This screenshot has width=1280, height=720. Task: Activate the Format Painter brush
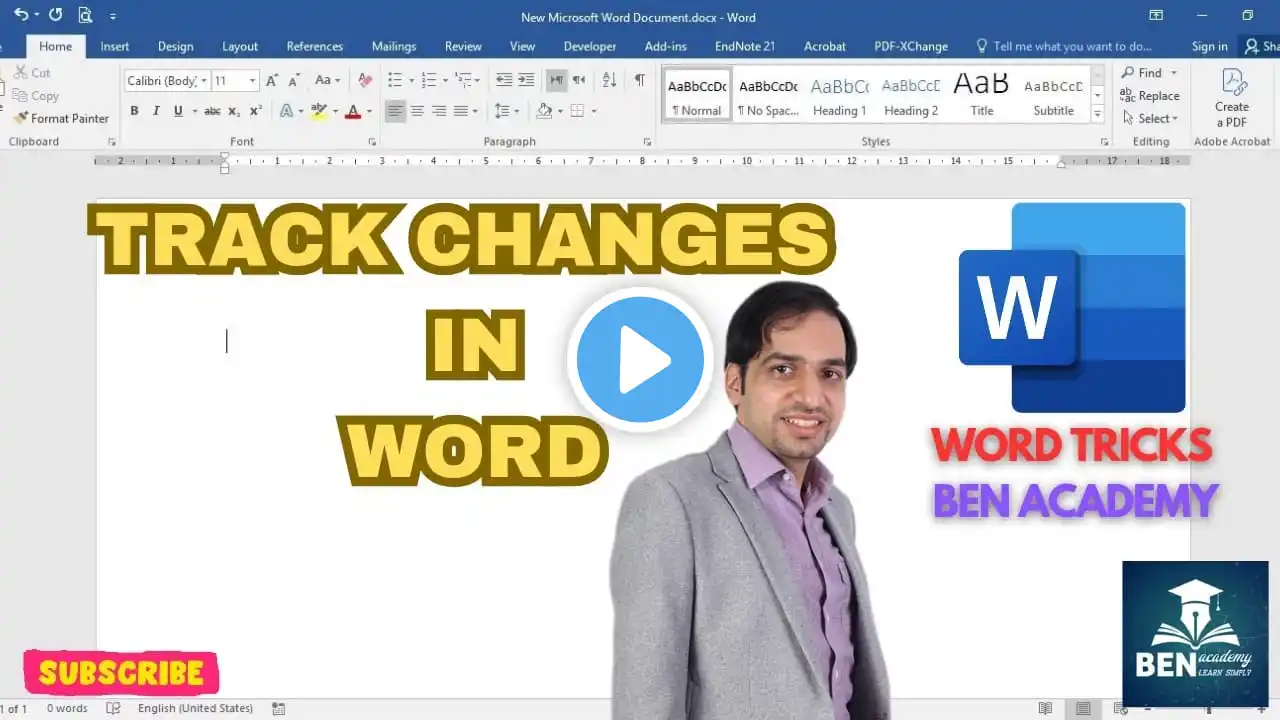61,118
